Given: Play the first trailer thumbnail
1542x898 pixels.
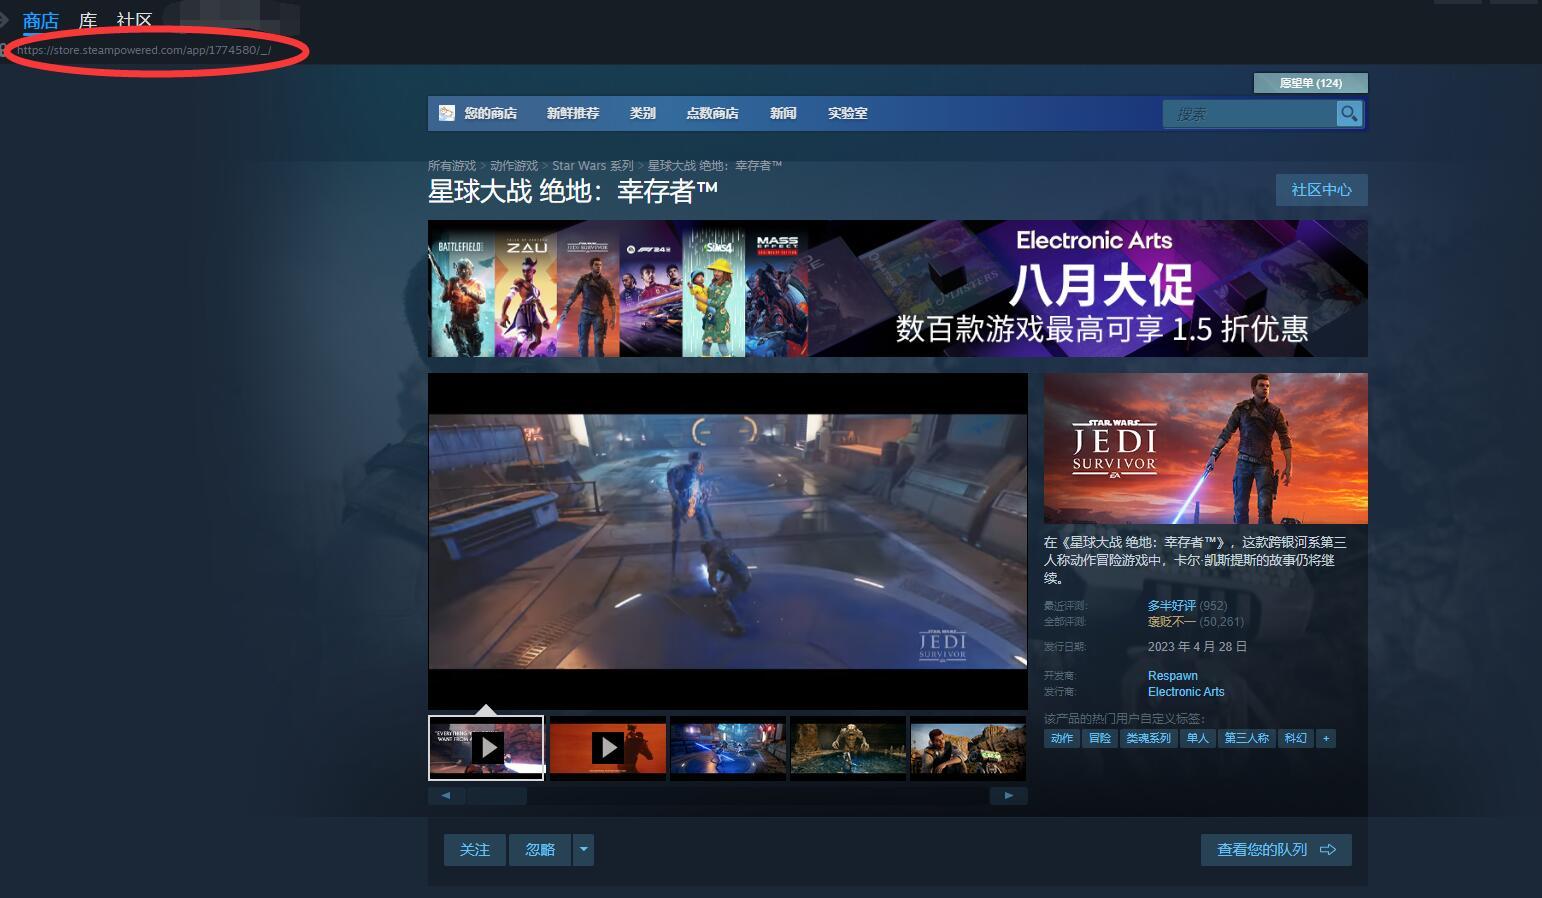Looking at the screenshot, I should pos(486,747).
